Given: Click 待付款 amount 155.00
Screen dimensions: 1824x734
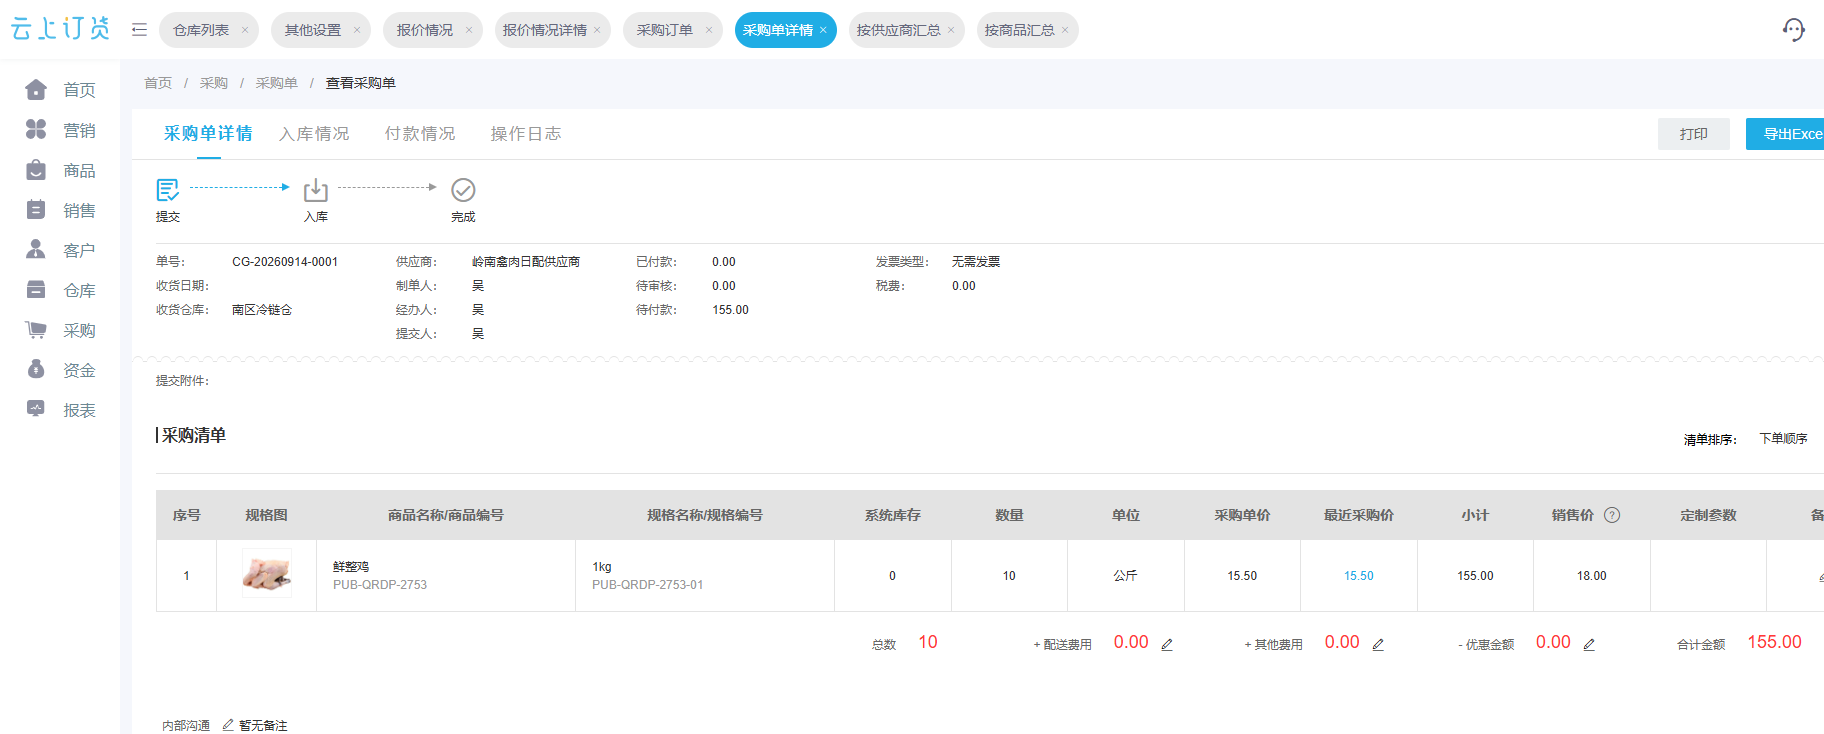Looking at the screenshot, I should pyautogui.click(x=731, y=310).
